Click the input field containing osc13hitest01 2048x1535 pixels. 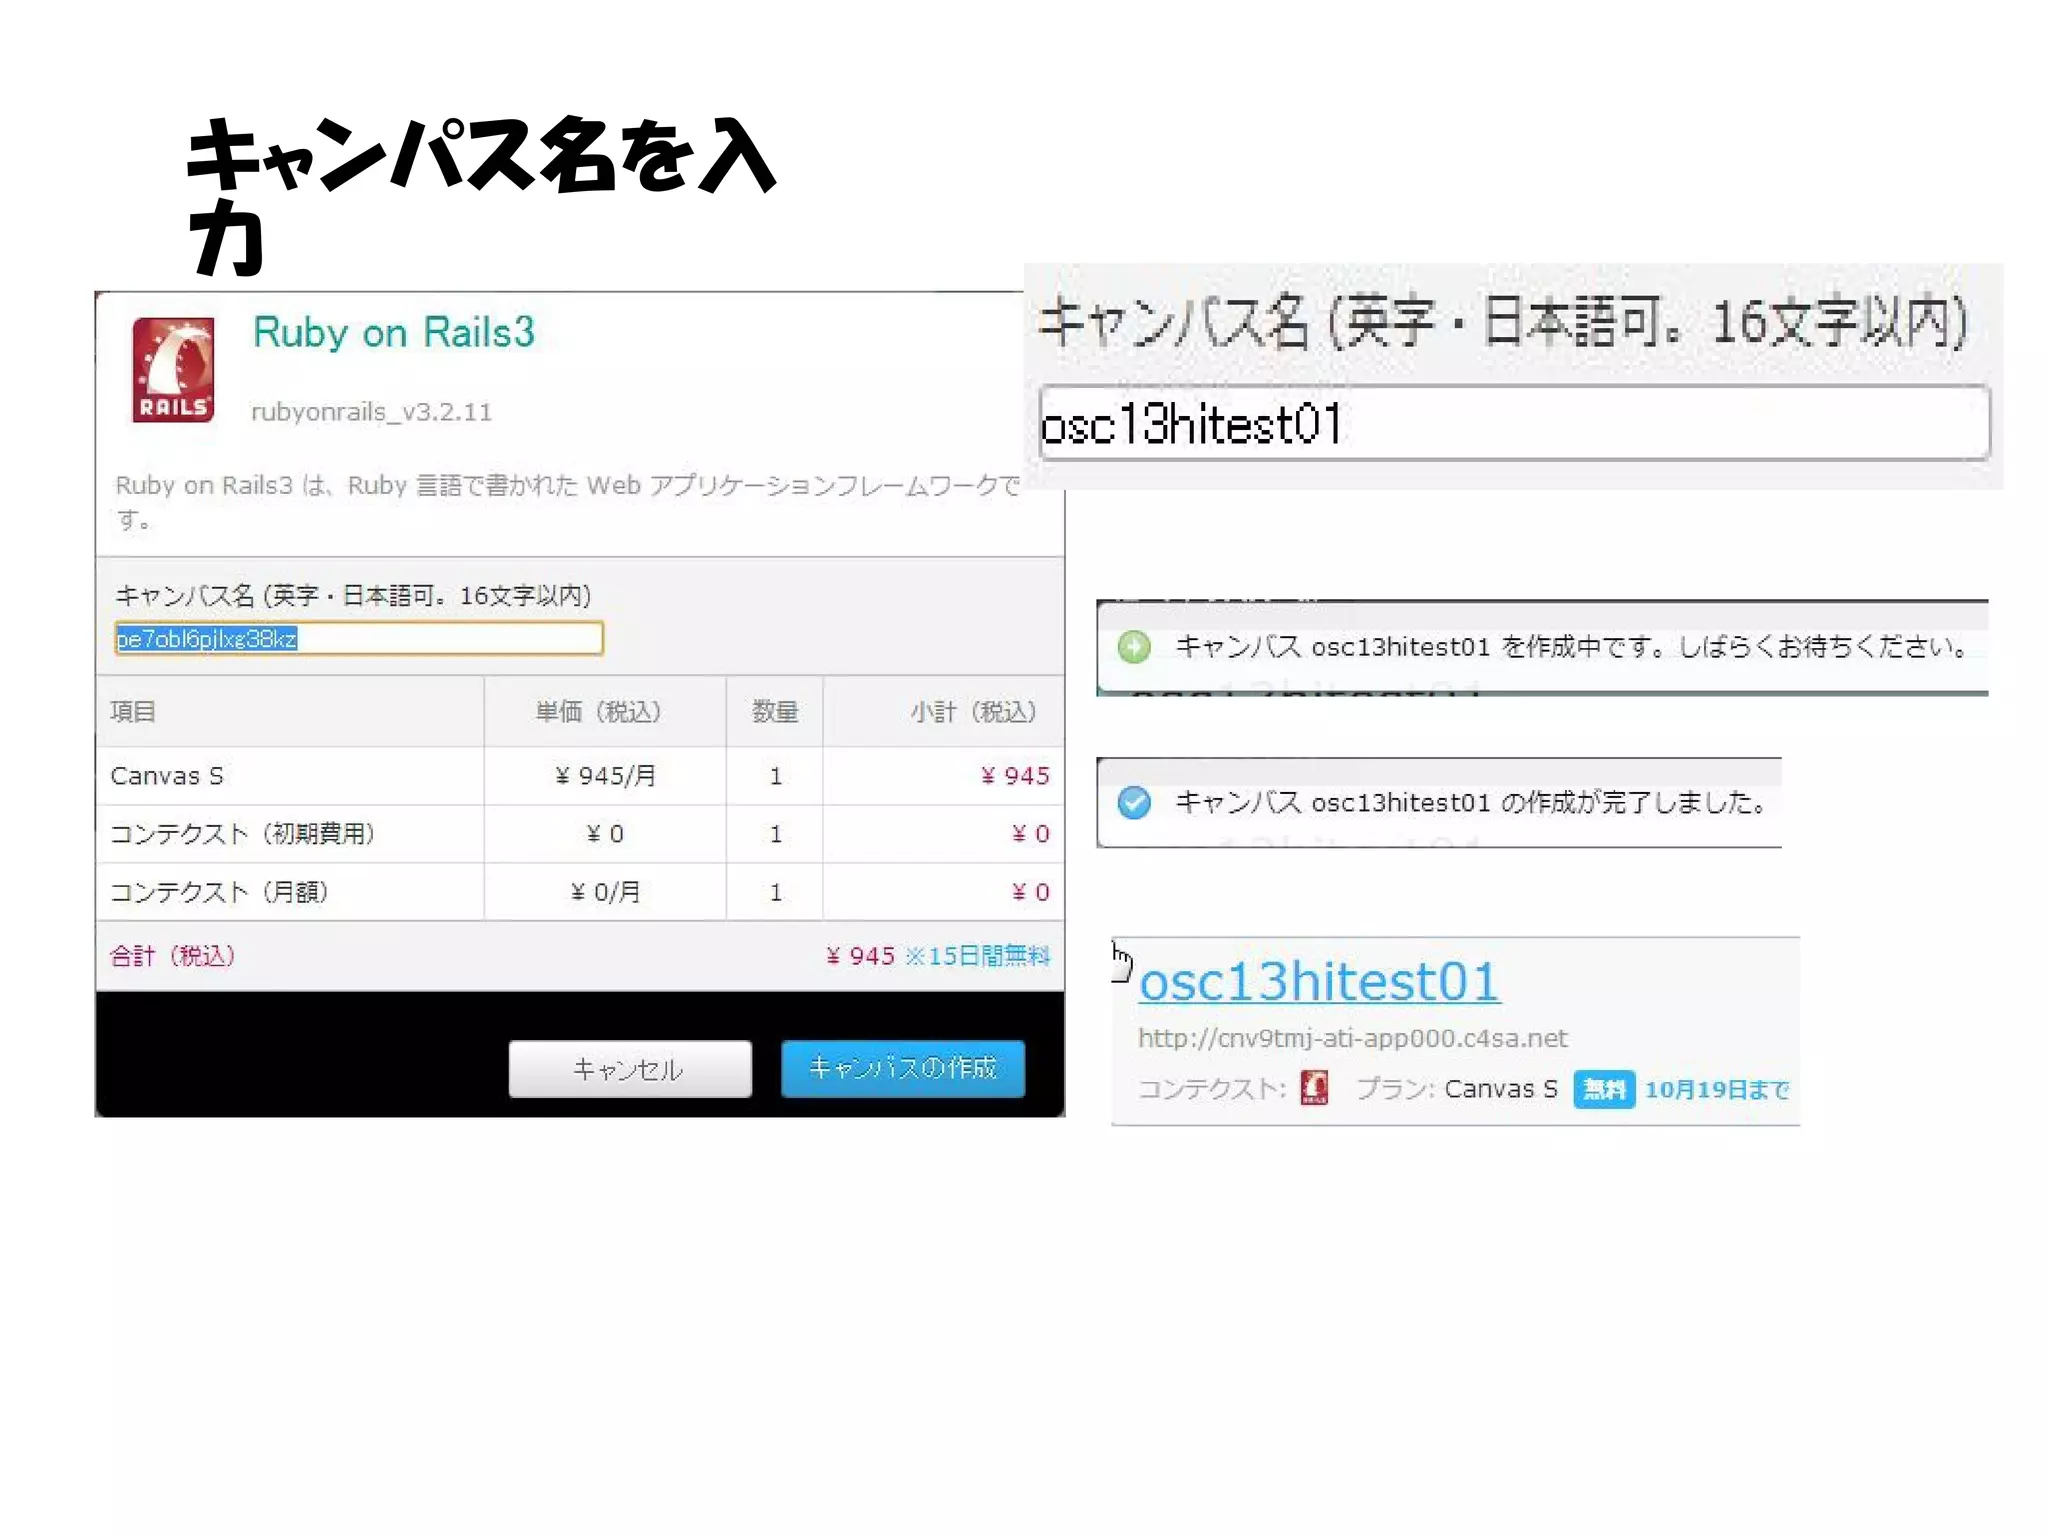point(1514,423)
